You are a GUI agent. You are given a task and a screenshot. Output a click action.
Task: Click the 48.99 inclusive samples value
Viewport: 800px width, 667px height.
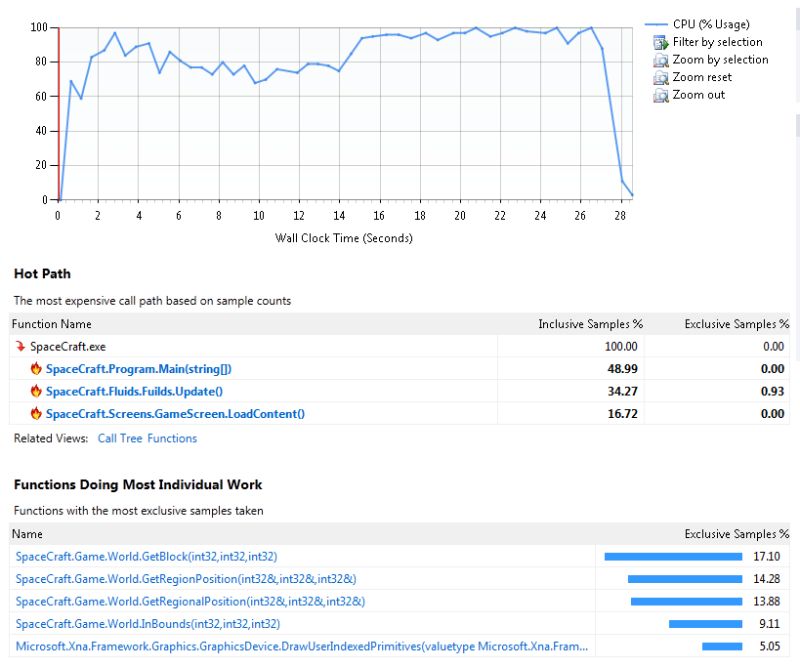pyautogui.click(x=622, y=369)
